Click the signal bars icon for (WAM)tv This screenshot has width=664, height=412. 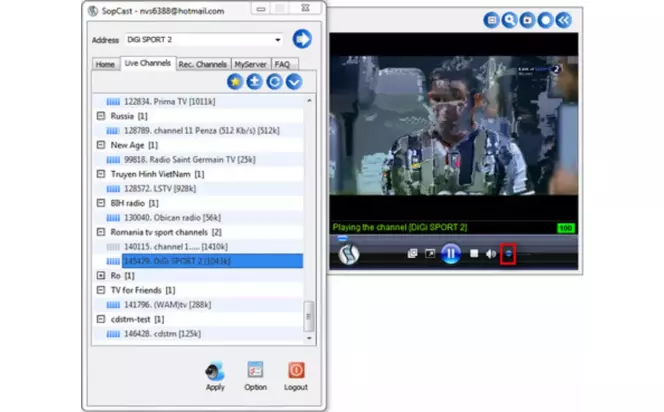tap(113, 304)
